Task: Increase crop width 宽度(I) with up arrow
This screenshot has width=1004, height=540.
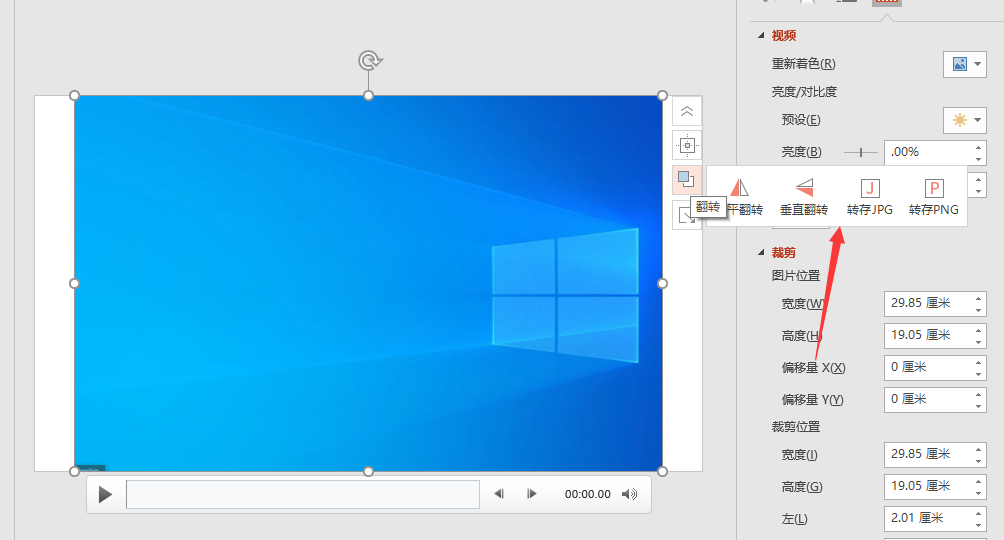Action: coord(978,450)
